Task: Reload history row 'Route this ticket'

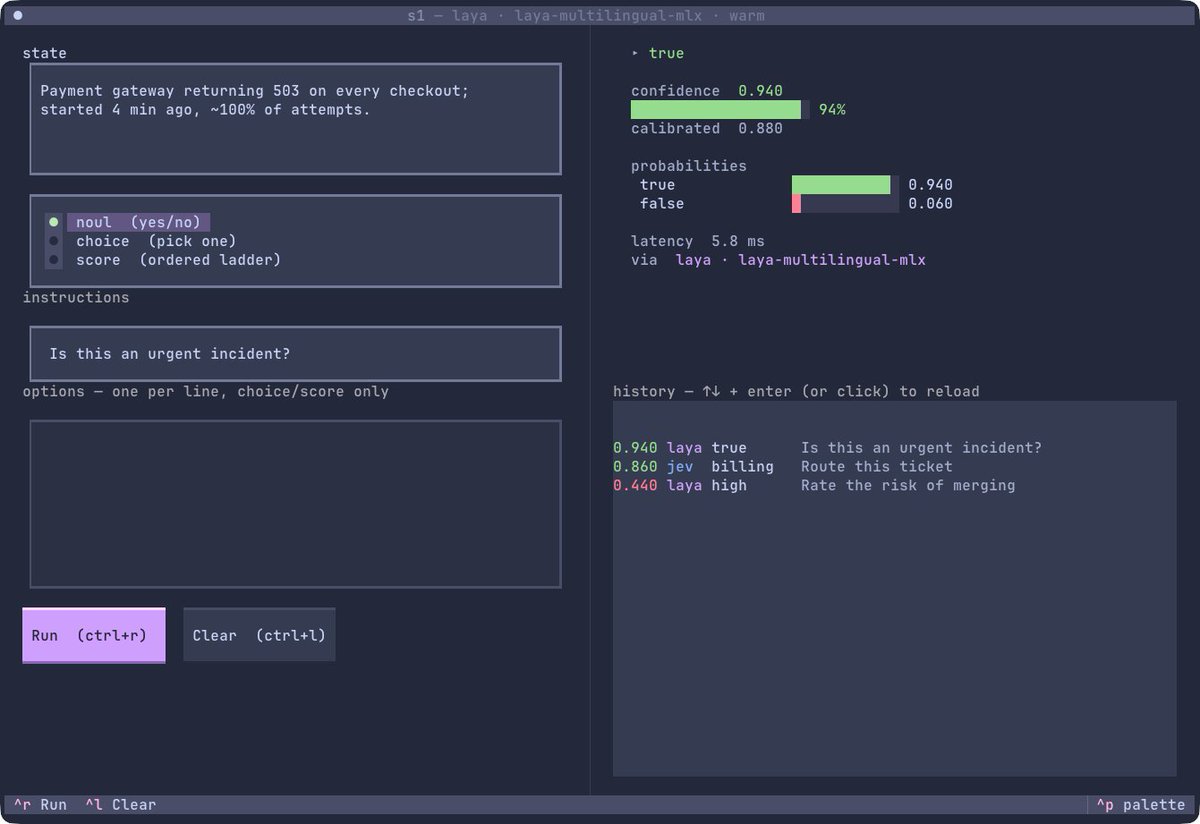Action: [894, 467]
